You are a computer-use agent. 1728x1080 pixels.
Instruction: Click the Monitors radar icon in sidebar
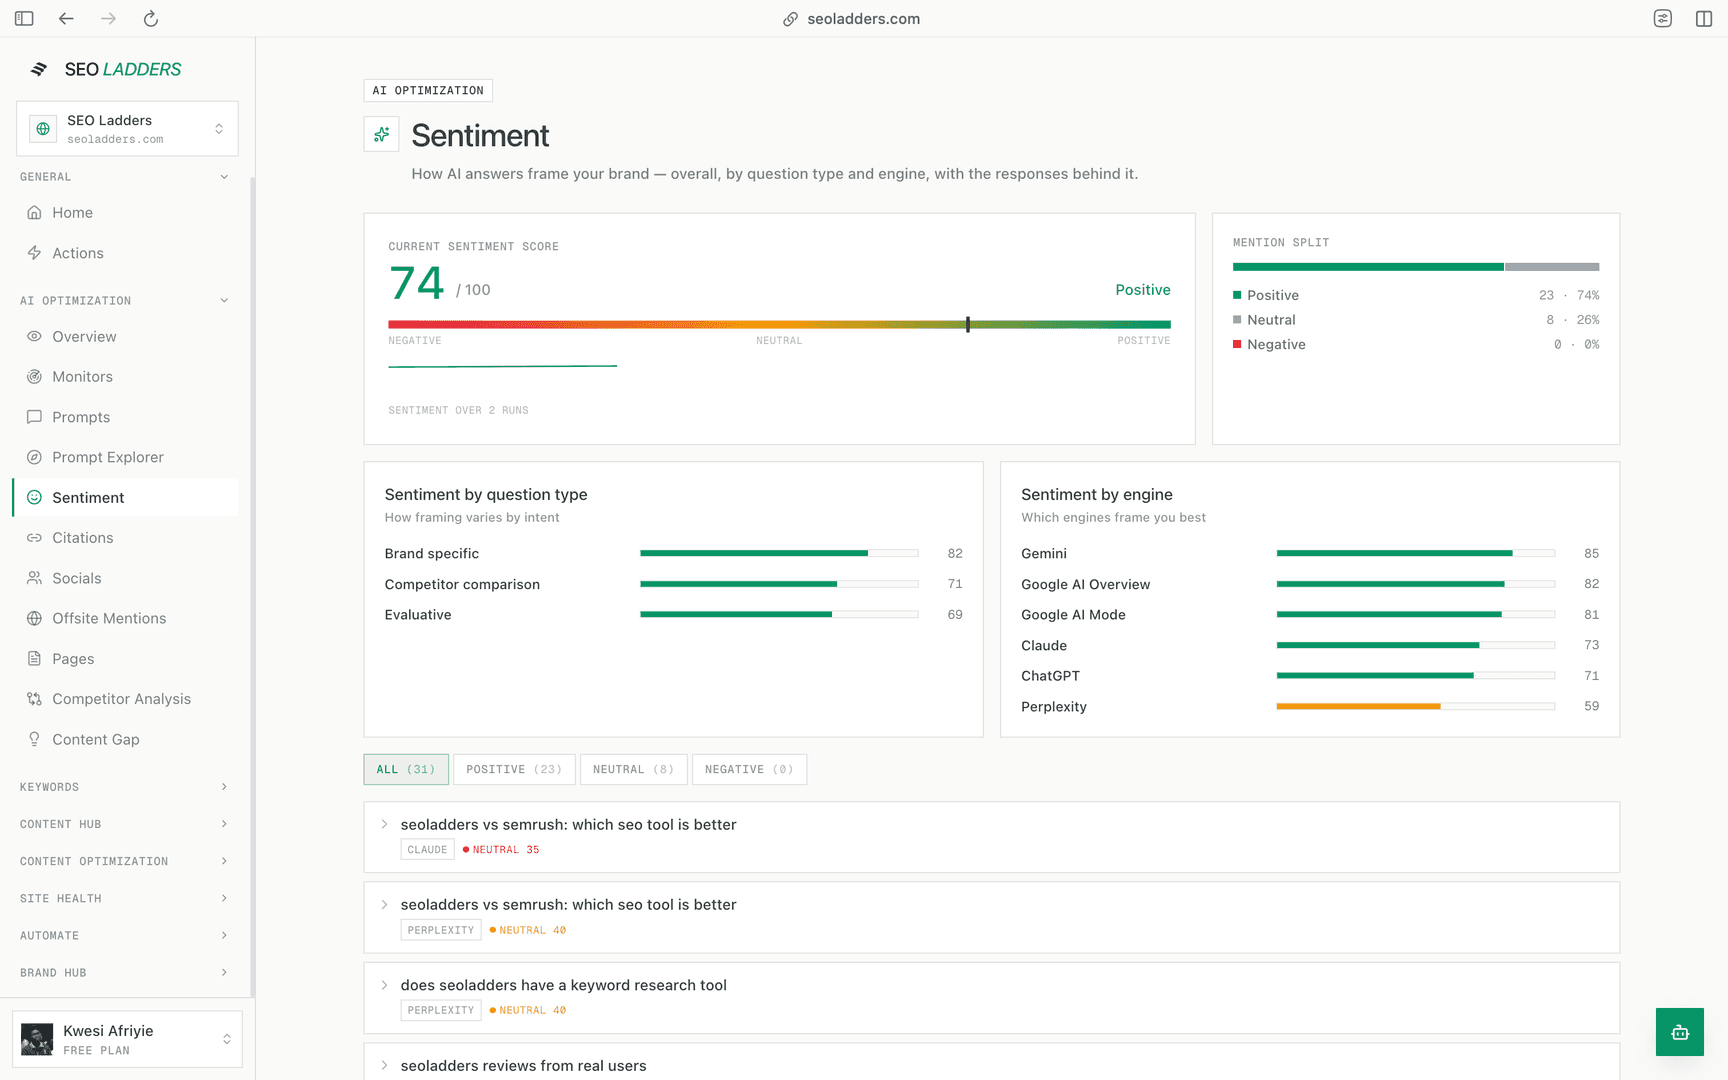click(34, 377)
